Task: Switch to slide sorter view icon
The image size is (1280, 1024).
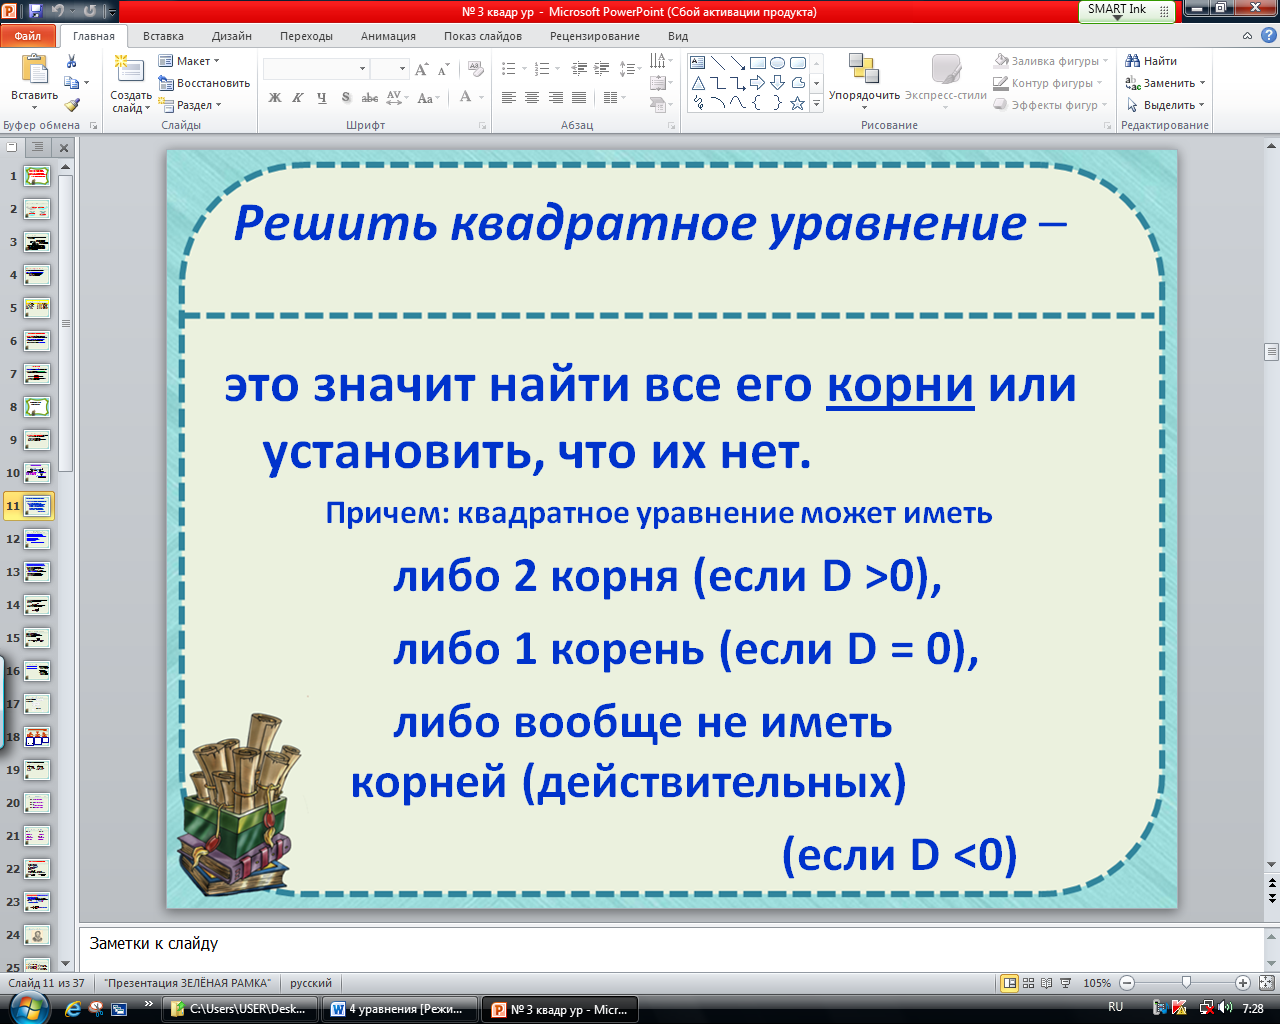Action: 1029,983
